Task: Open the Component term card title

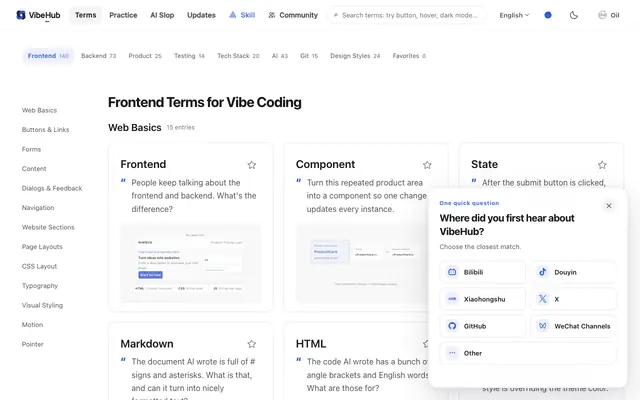Action: click(325, 164)
